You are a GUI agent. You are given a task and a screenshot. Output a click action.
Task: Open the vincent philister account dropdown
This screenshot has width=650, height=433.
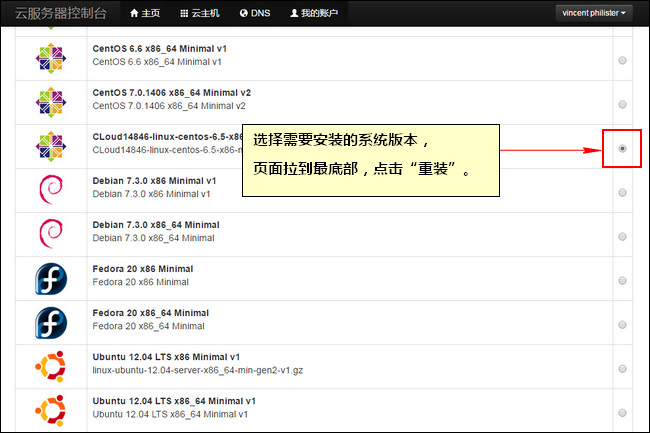click(594, 13)
